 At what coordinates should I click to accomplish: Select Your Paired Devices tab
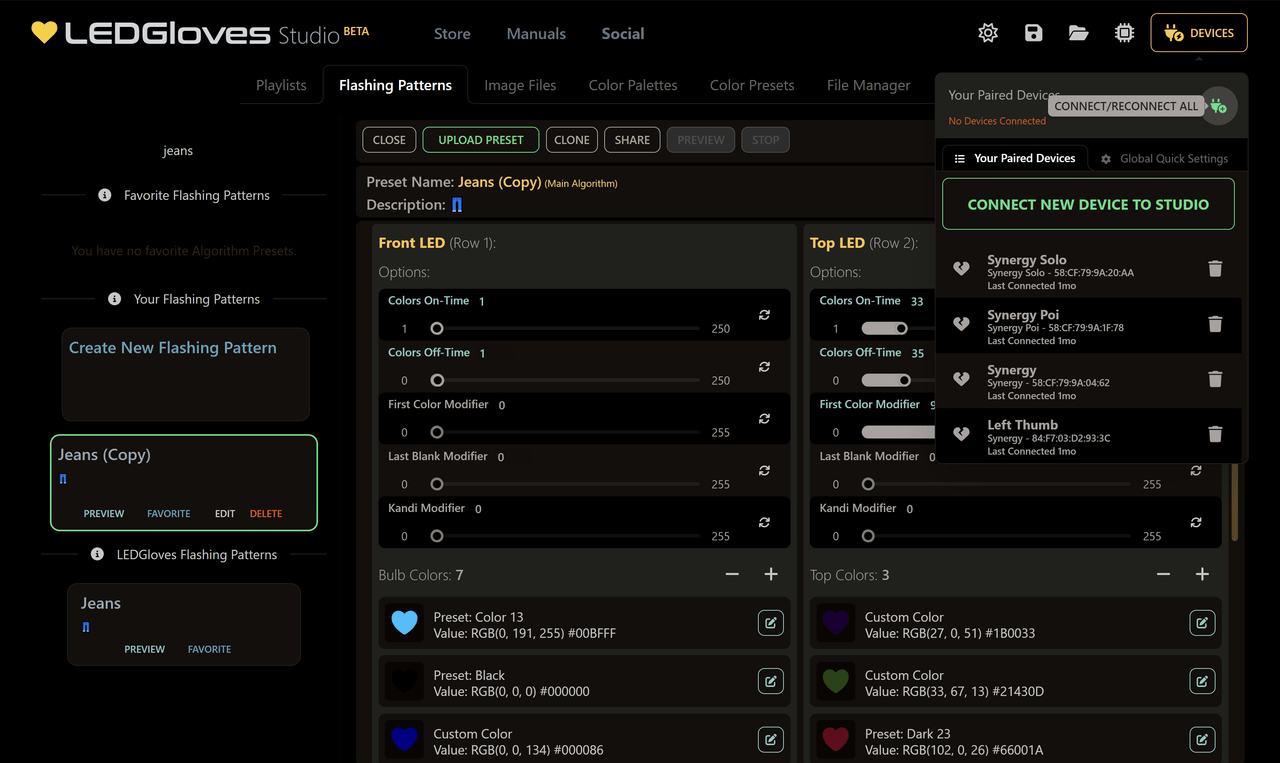coord(1015,158)
